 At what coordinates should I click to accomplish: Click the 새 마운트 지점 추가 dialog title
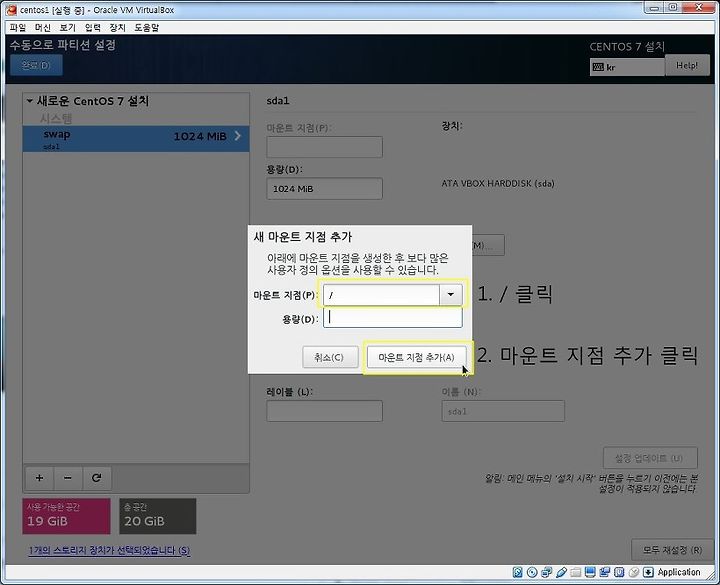tap(303, 237)
